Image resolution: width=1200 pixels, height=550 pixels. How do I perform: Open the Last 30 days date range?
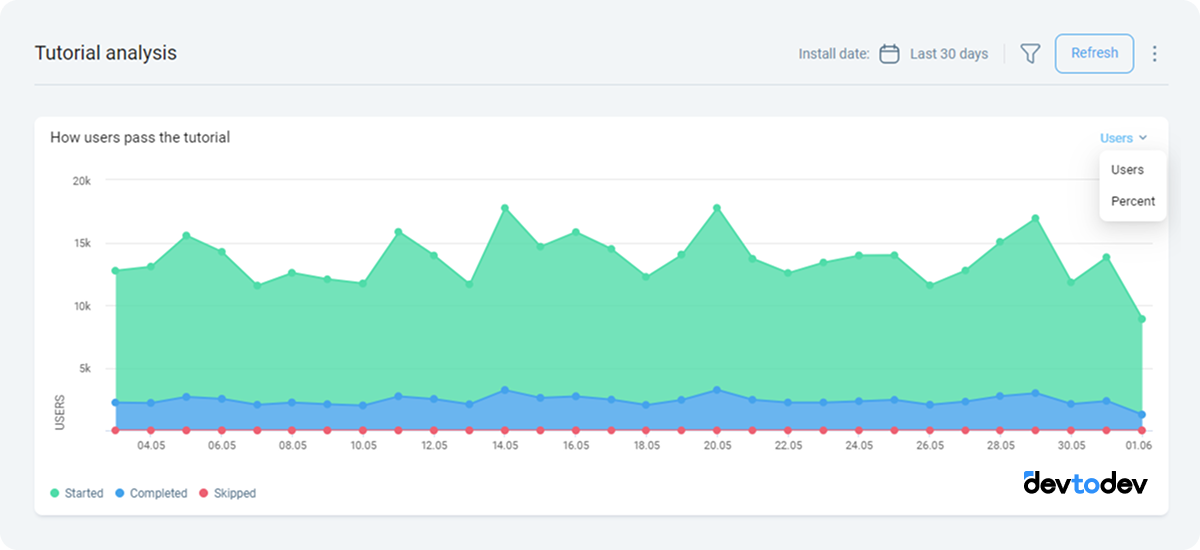tap(948, 54)
